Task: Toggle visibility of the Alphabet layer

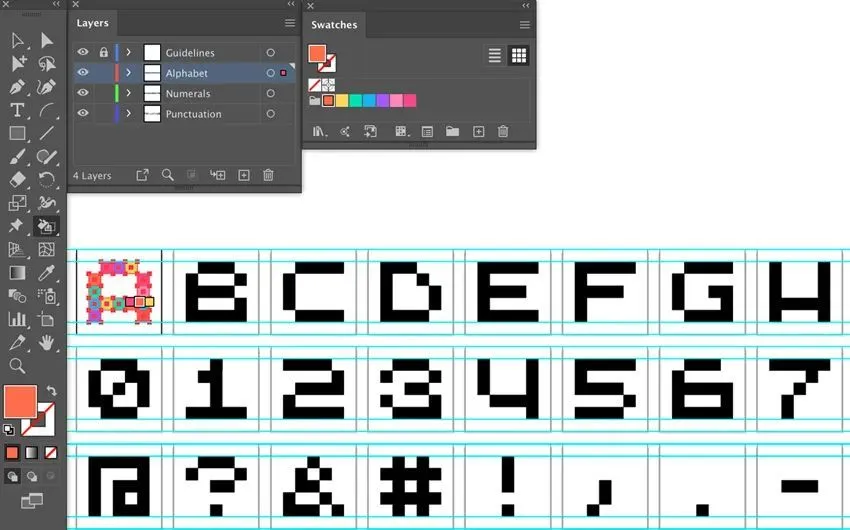Action: pyautogui.click(x=82, y=73)
